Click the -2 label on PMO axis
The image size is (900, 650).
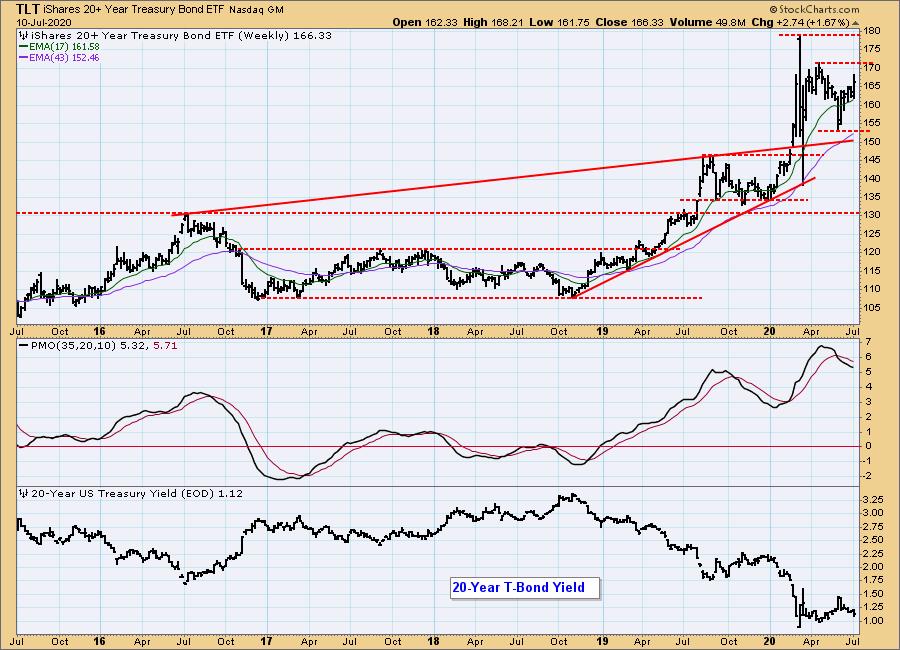(868, 475)
